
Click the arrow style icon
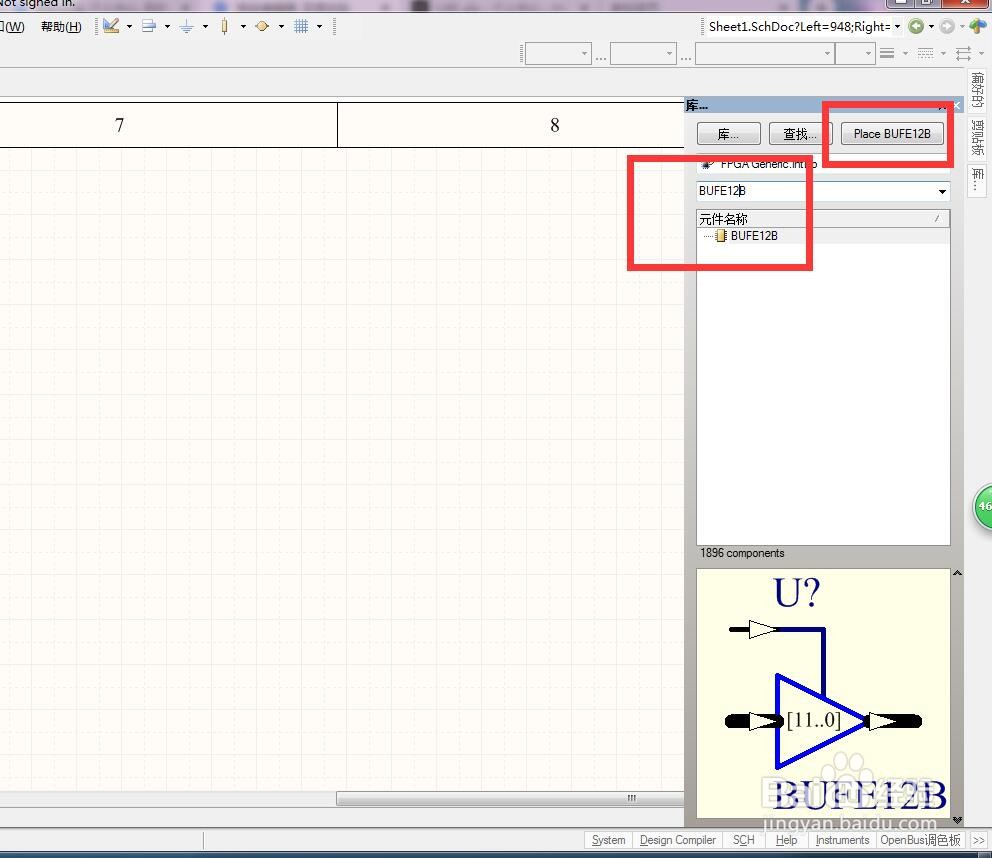964,53
